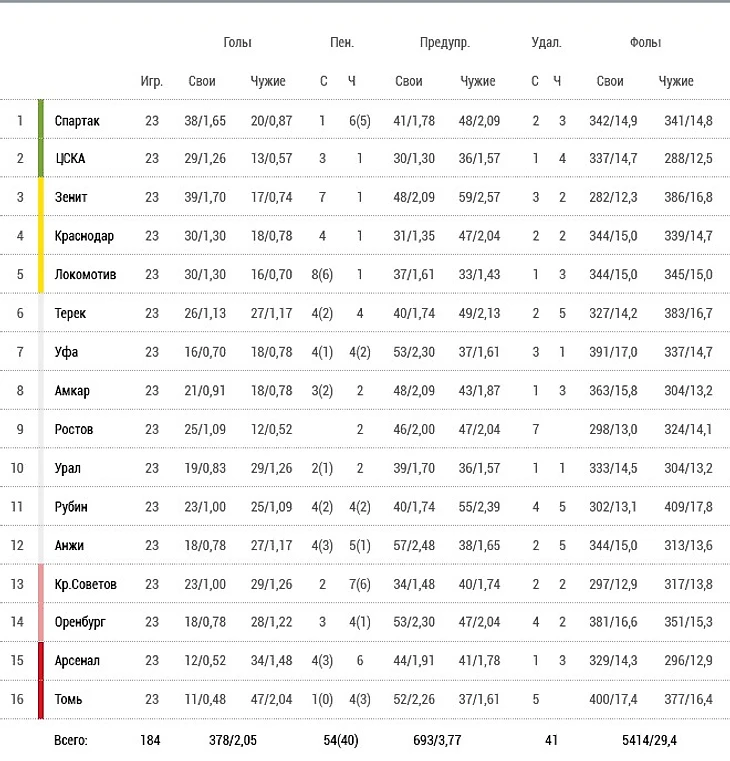
Task: Click the dark red marker beside Арсенал
Action: [x=41, y=661]
